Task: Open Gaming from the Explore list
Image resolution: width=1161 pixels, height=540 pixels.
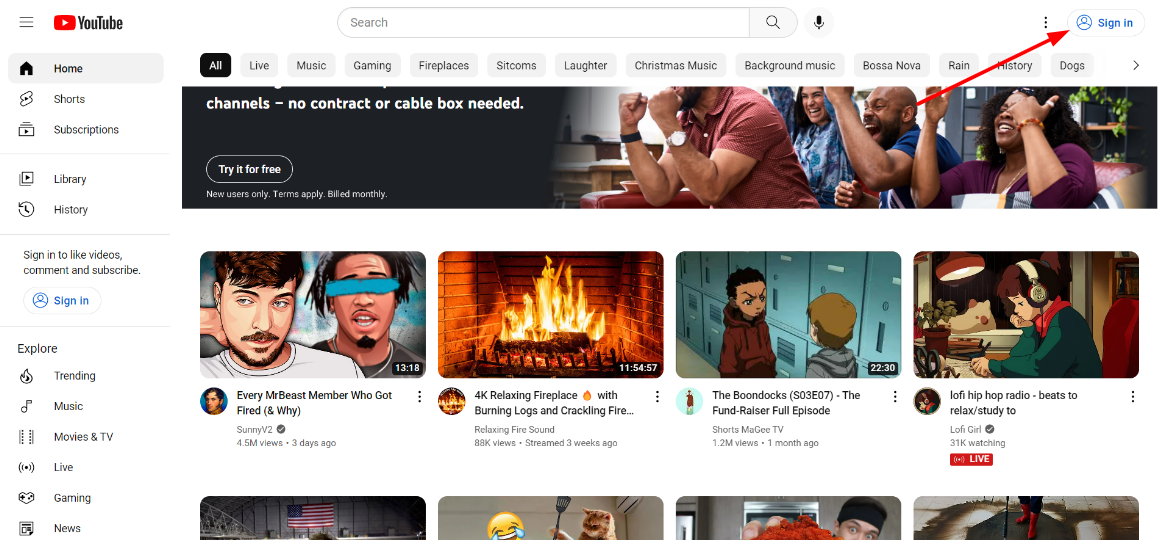Action: click(72, 498)
